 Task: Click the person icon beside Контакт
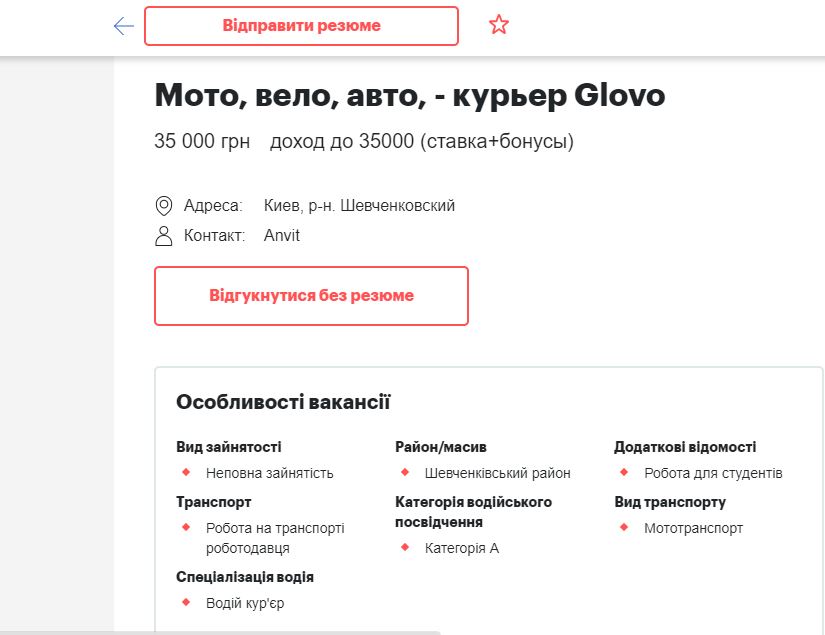coord(163,234)
